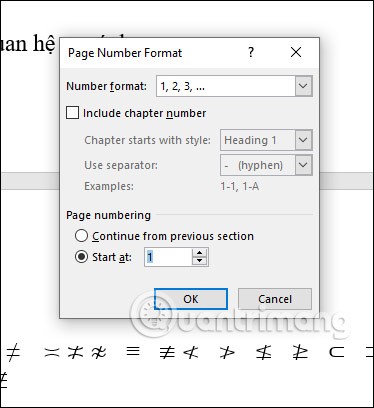Select Continue from previous section
This screenshot has height=408, width=374.
pyautogui.click(x=81, y=236)
